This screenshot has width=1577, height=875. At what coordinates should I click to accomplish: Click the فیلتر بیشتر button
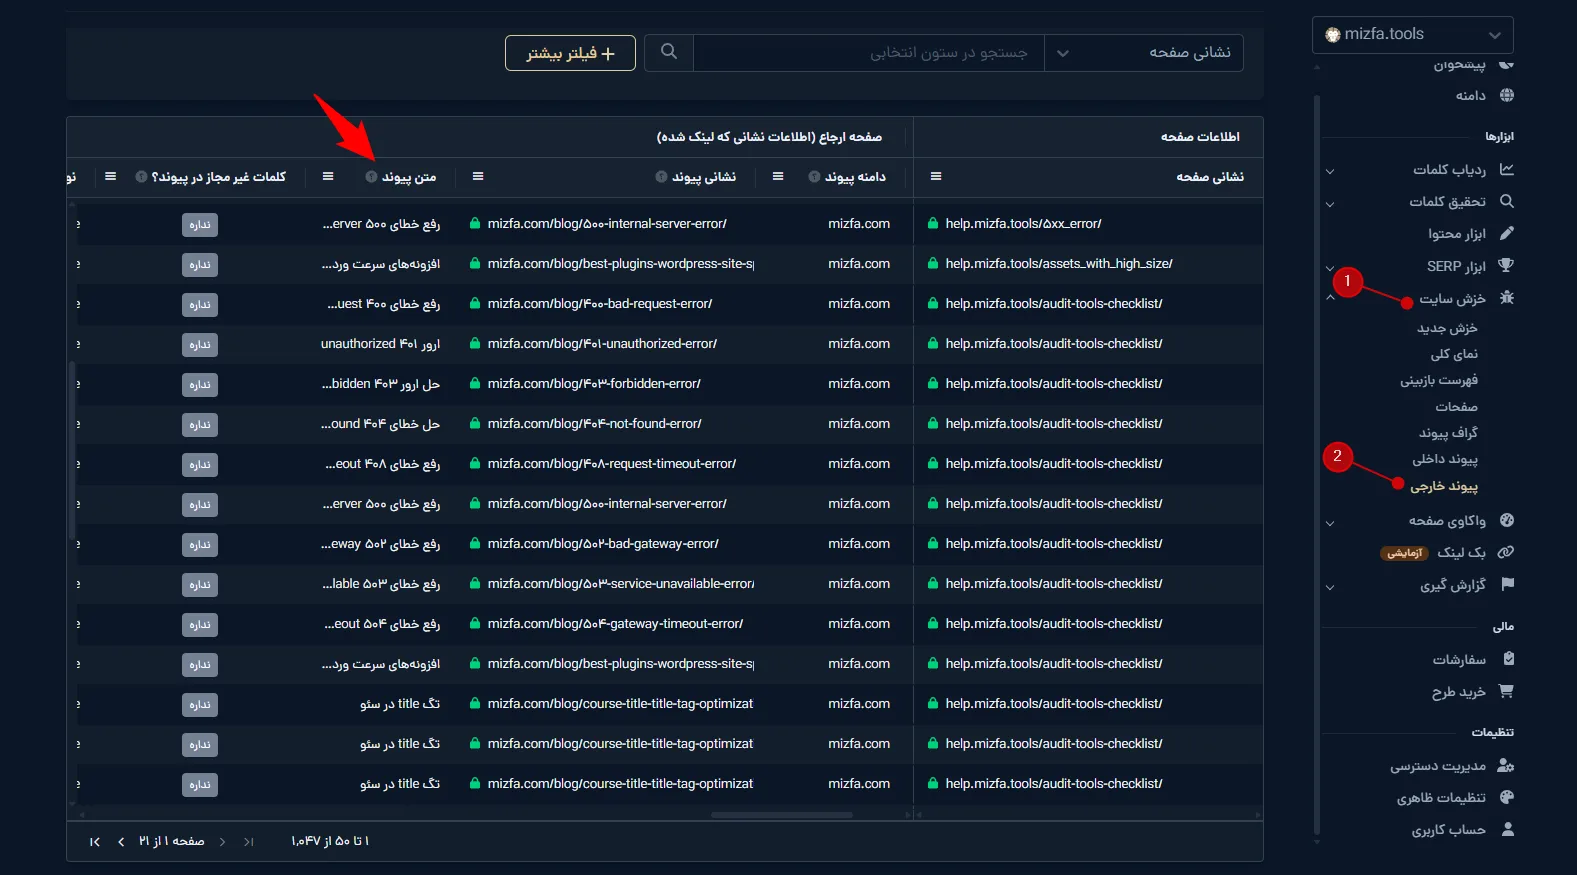pyautogui.click(x=570, y=53)
